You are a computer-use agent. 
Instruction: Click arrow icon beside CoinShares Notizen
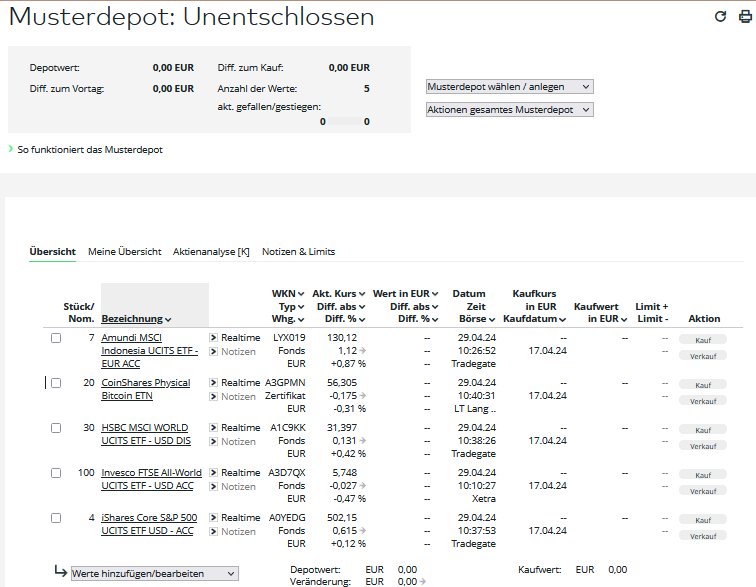(214, 396)
